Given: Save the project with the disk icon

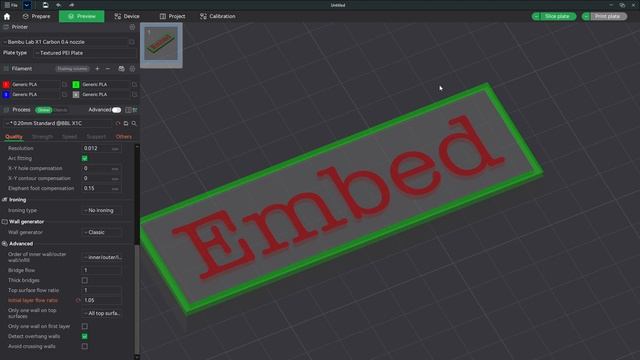Looking at the screenshot, I should 45,5.
